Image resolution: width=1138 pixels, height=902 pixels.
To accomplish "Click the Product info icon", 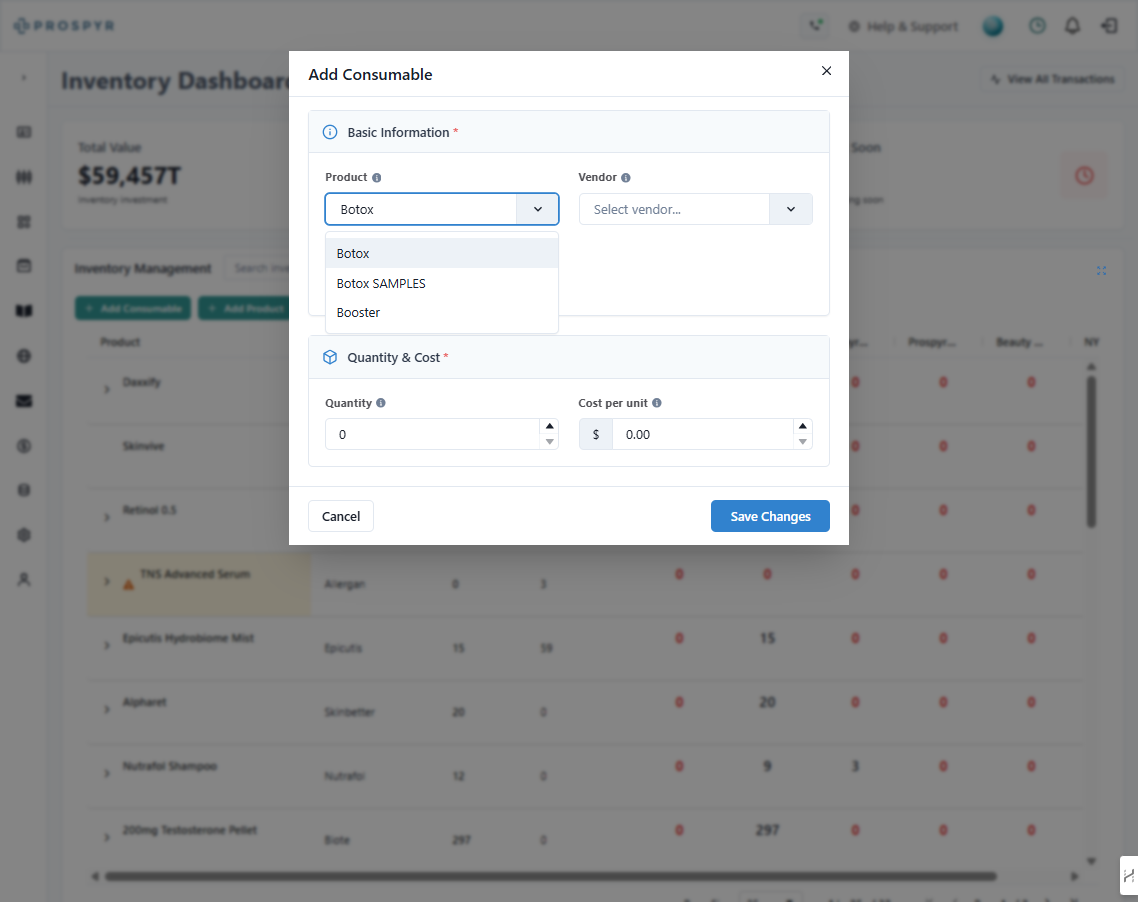I will [x=377, y=178].
